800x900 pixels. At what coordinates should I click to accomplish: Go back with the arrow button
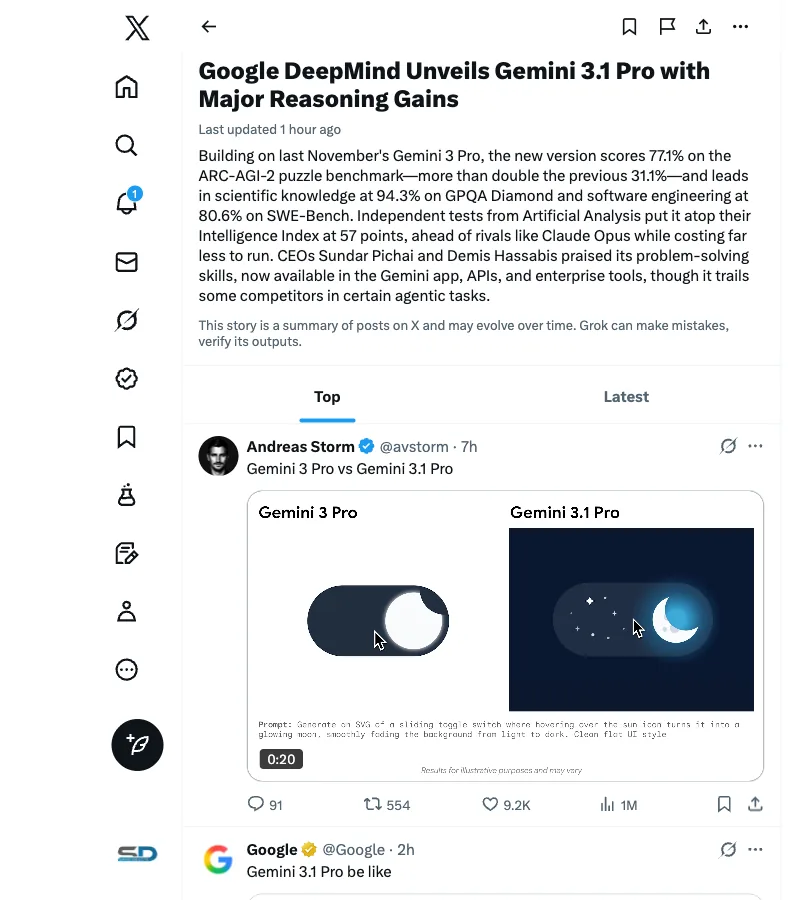[x=208, y=27]
